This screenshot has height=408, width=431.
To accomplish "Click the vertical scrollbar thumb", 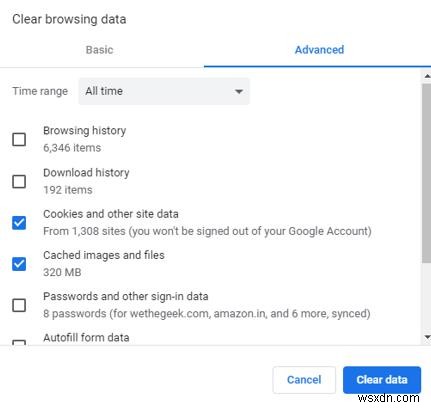I will (427, 173).
